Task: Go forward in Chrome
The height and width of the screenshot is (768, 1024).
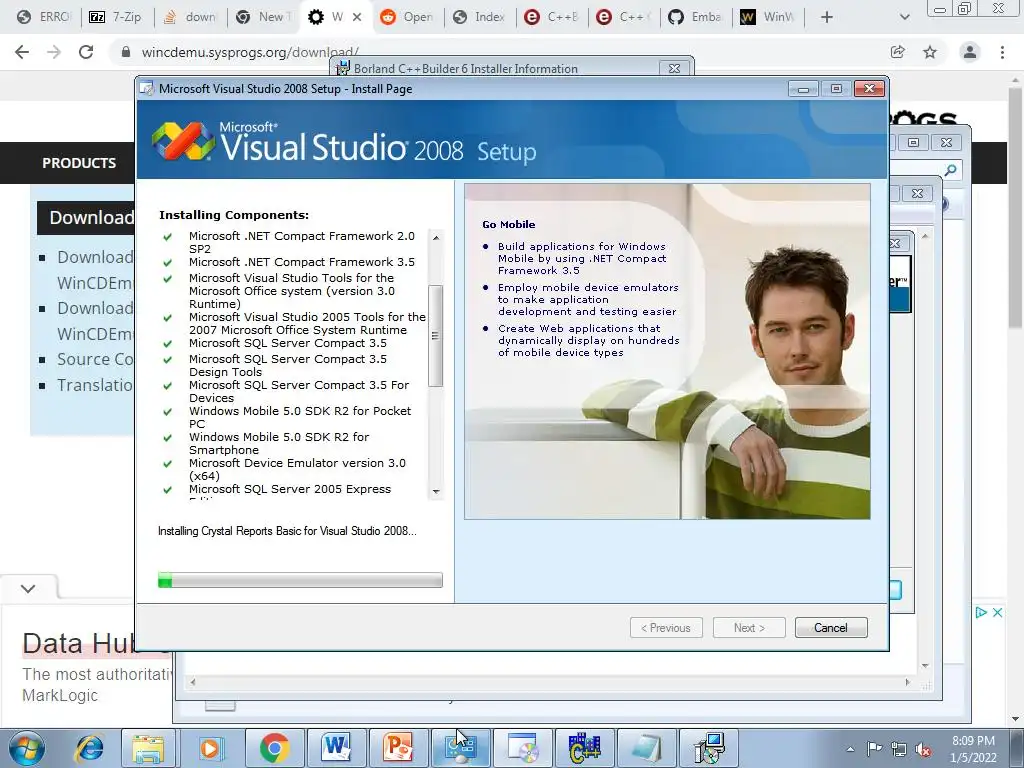Action: click(x=54, y=52)
